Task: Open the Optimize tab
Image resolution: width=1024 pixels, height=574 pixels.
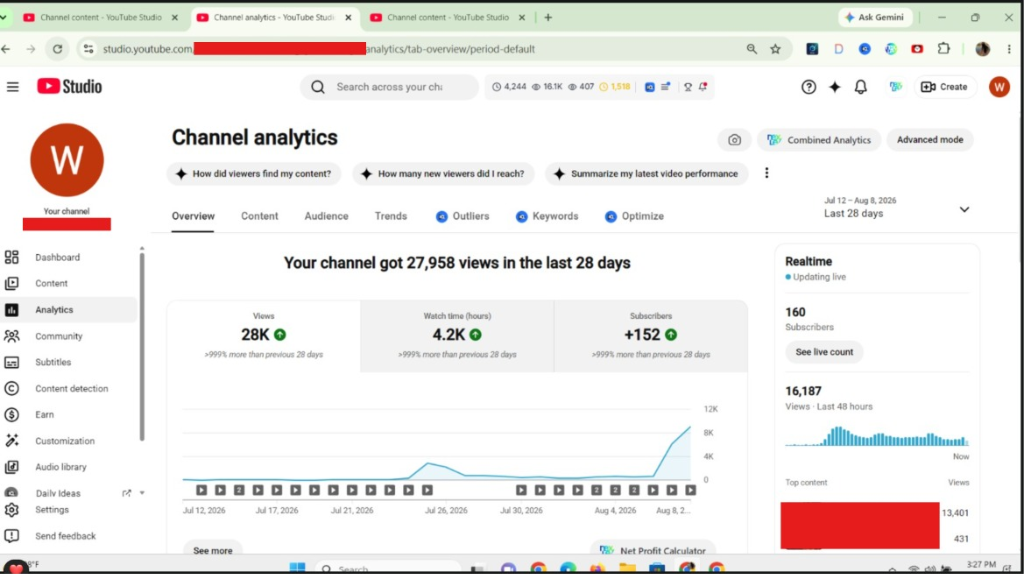Action: 634,216
